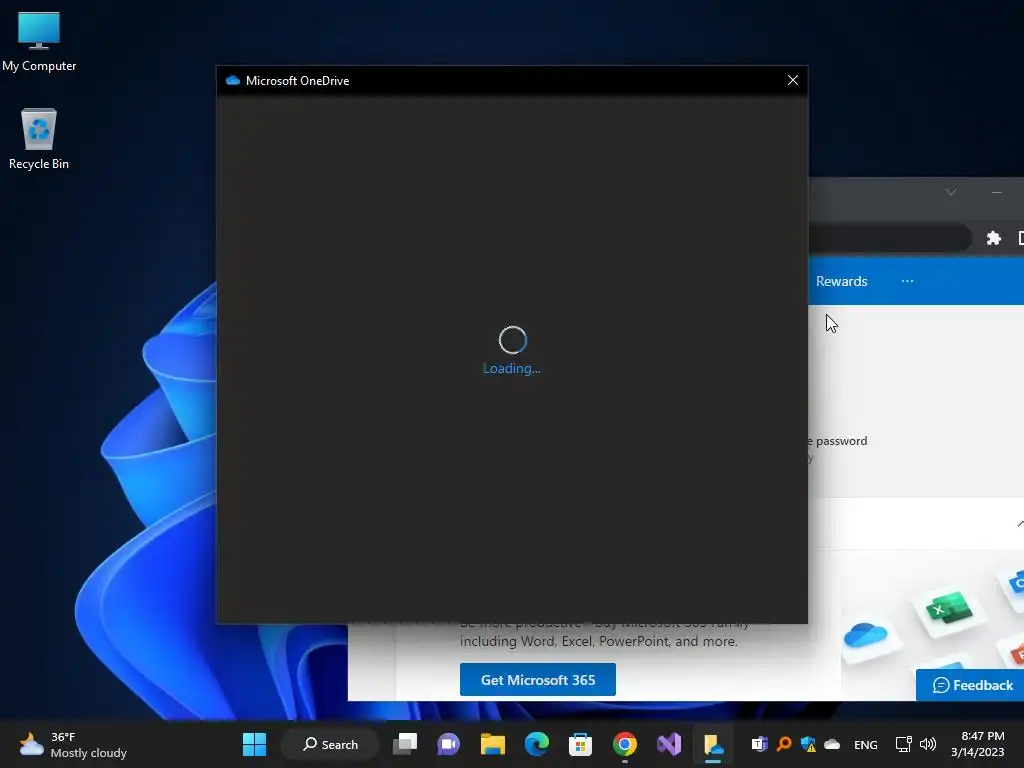Open File Explorer from the taskbar
Viewport: 1024px width, 768px height.
click(x=493, y=744)
